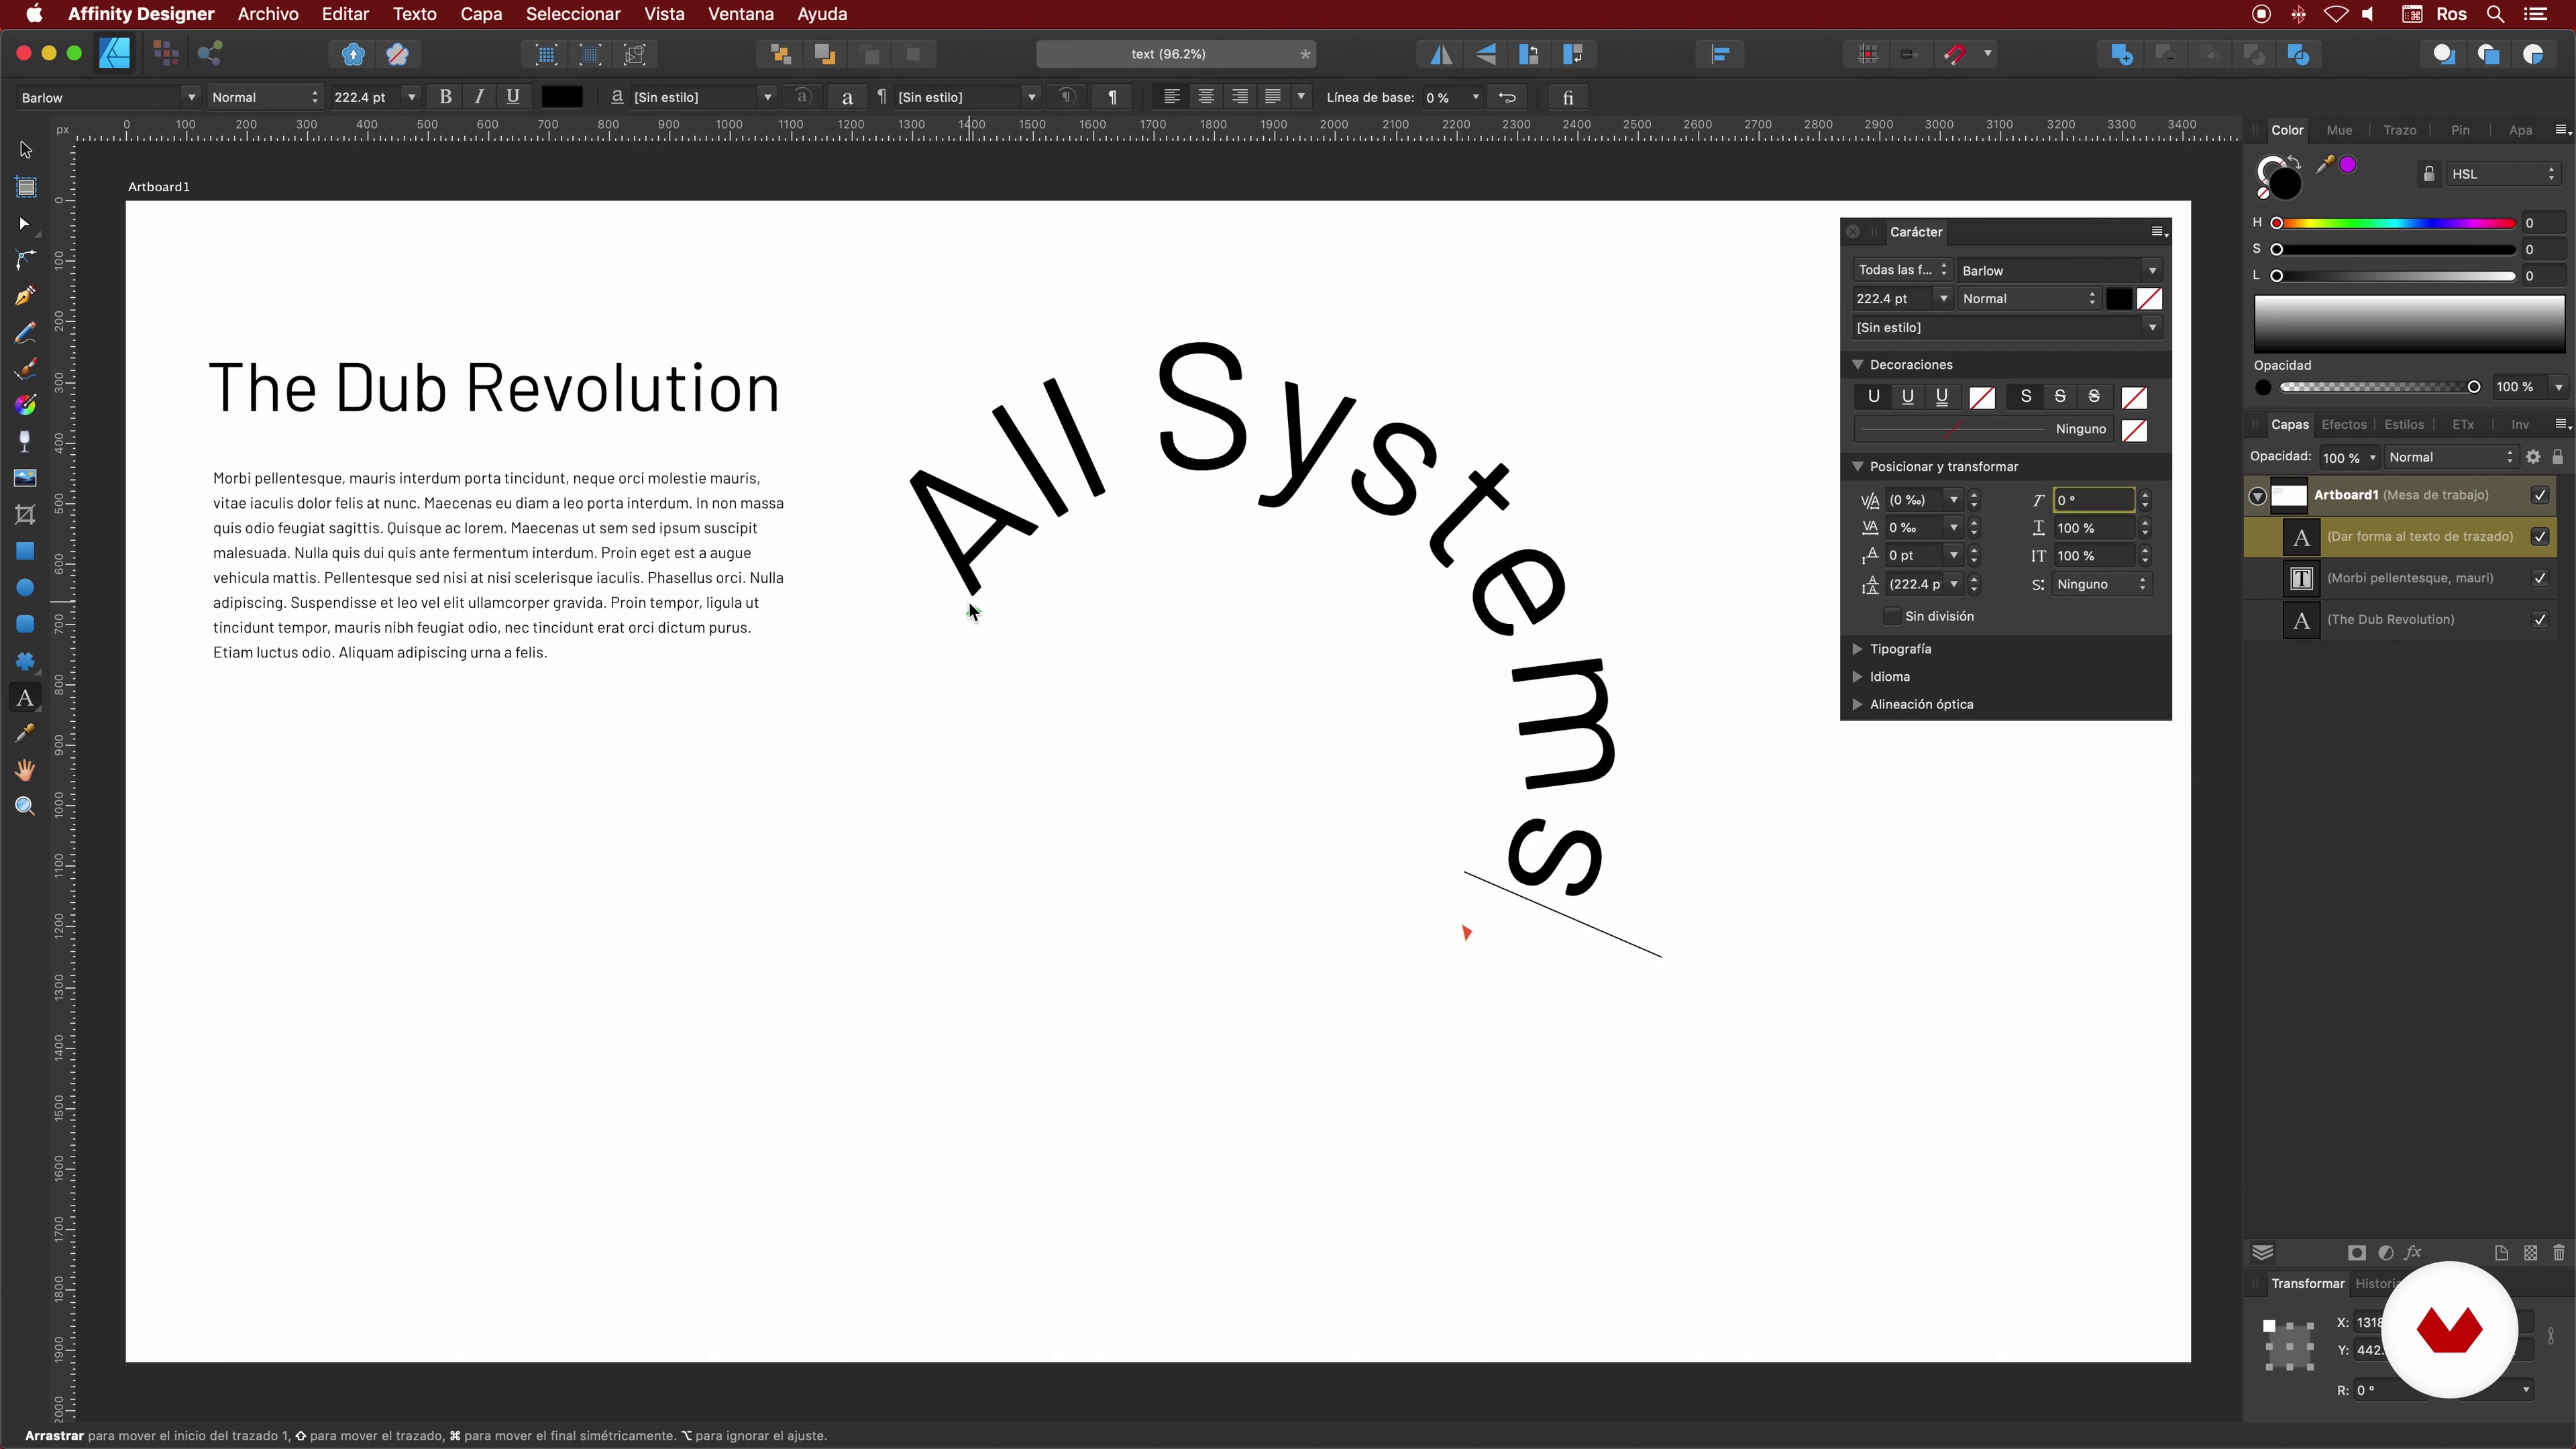The height and width of the screenshot is (1449, 2576).
Task: Select the Zoom magnifier tool
Action: [25, 807]
